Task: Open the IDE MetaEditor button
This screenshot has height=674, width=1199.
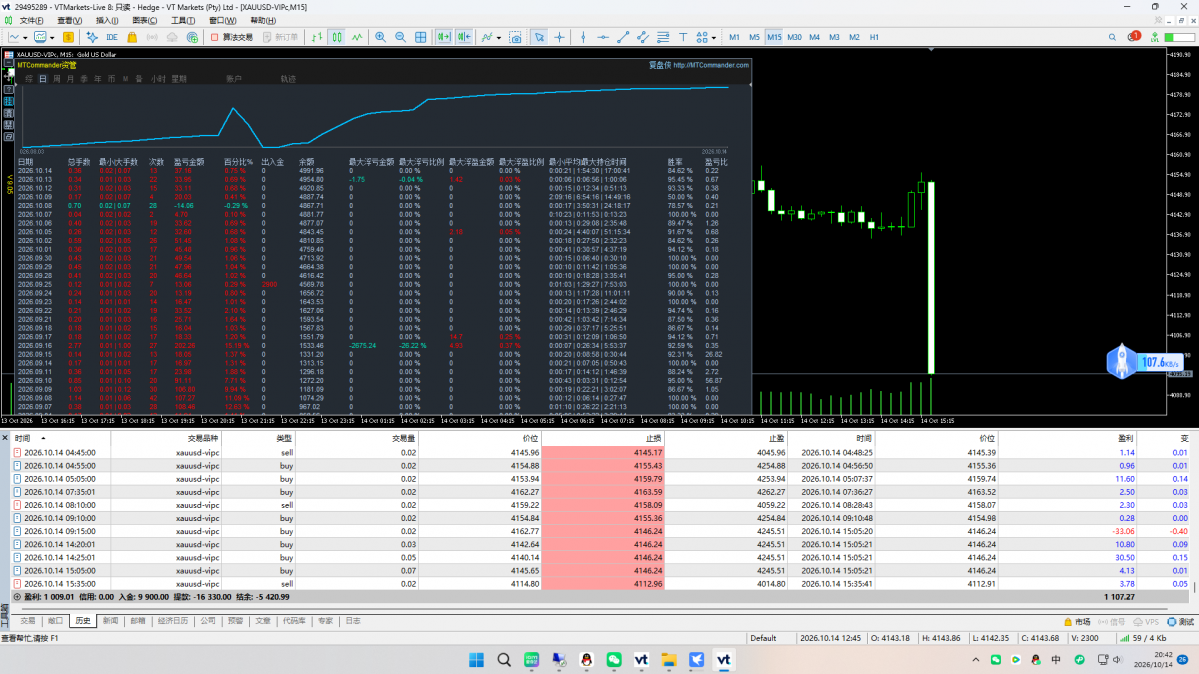Action: (x=112, y=37)
